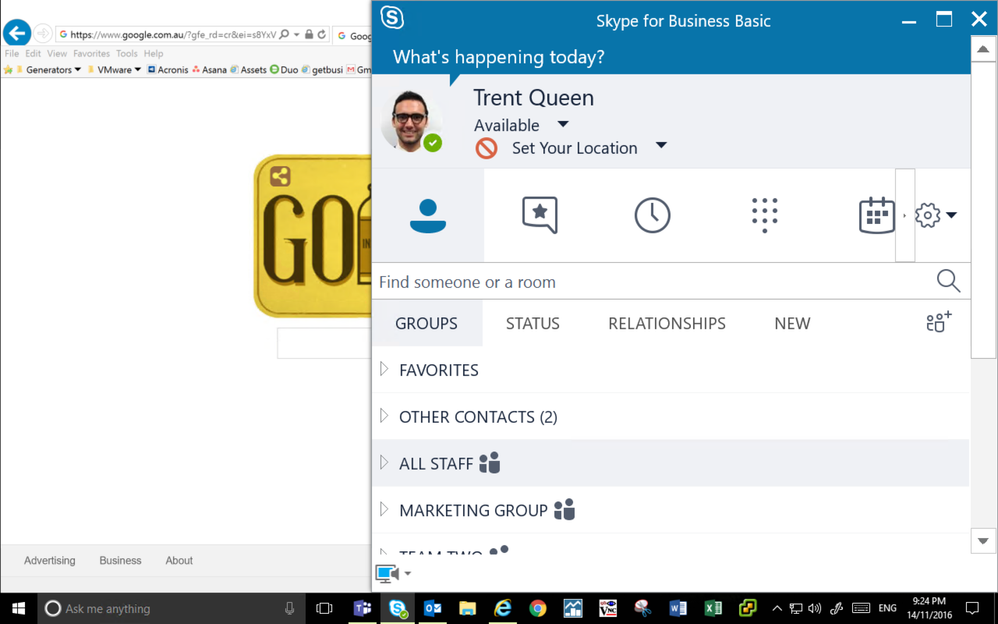Click the search magnifier in Skype
998x624 pixels.
pos(948,281)
